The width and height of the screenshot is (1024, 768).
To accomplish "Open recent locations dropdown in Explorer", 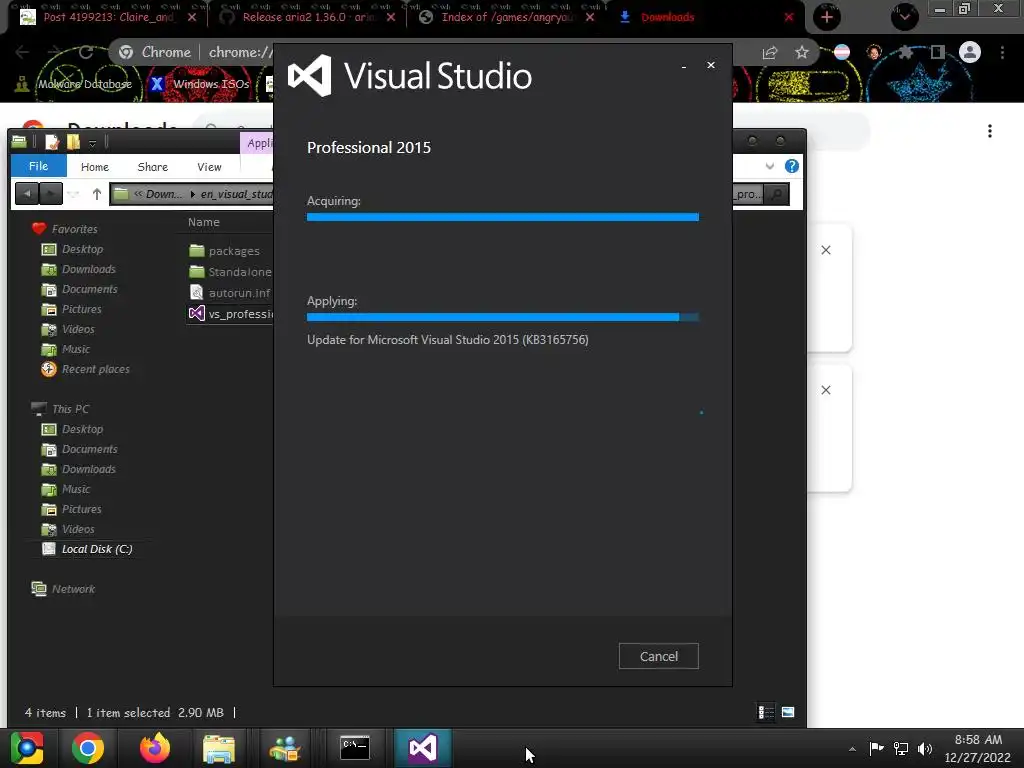I will point(74,194).
